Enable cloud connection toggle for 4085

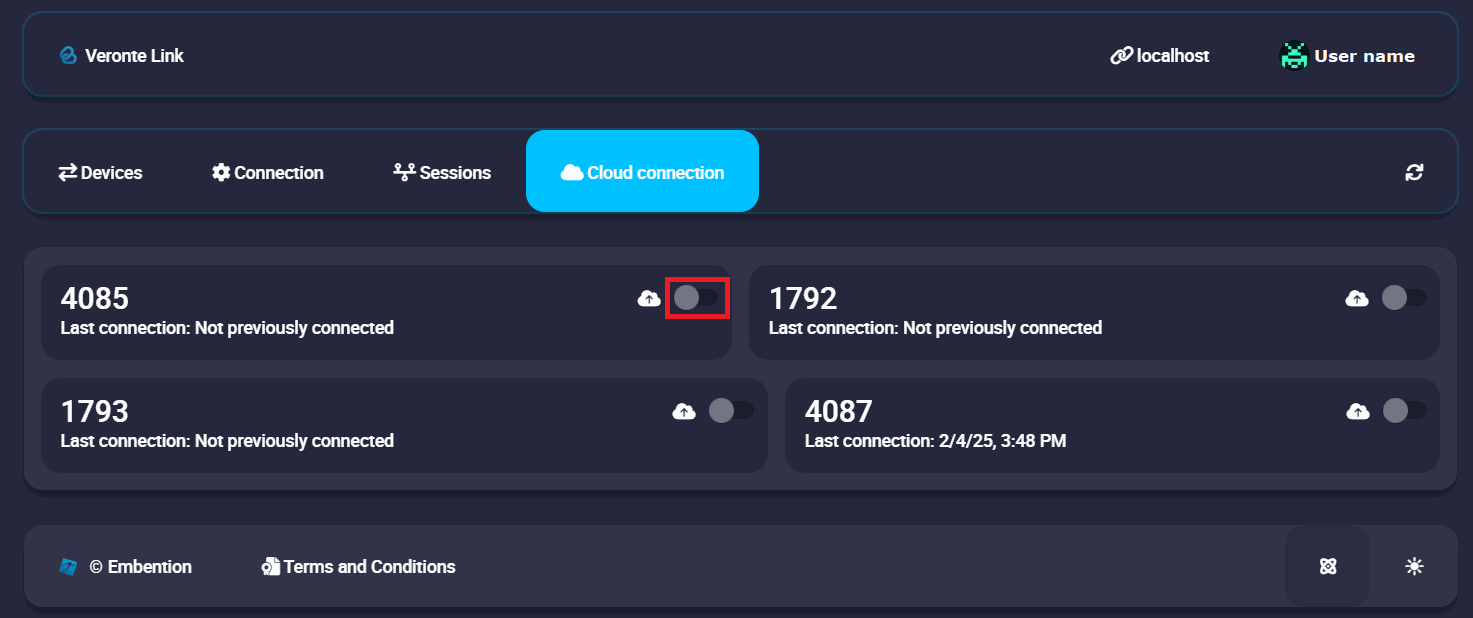click(x=697, y=298)
